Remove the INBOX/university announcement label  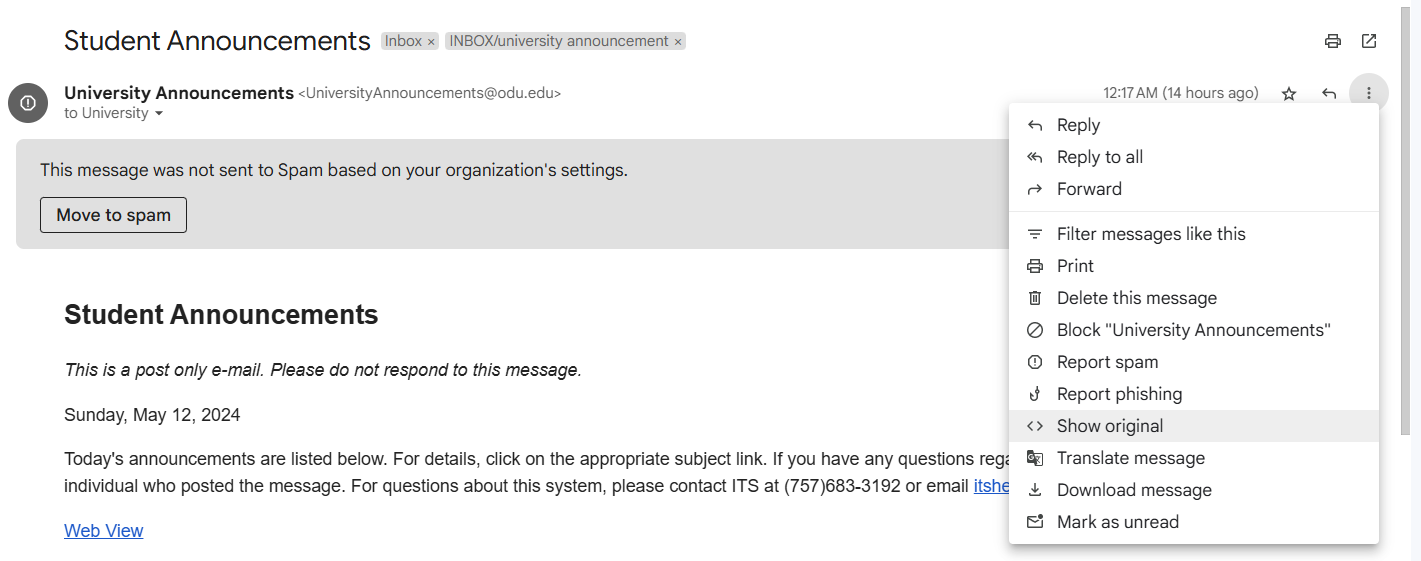click(677, 42)
